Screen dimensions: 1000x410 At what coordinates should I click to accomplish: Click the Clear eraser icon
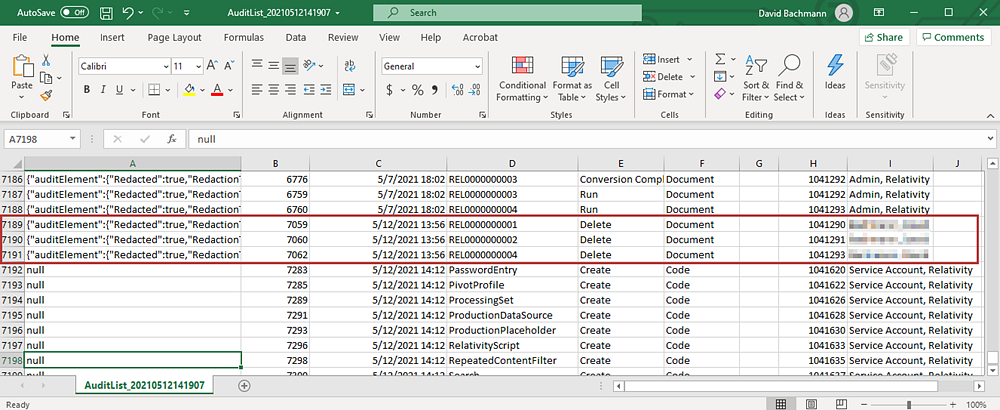coord(720,94)
